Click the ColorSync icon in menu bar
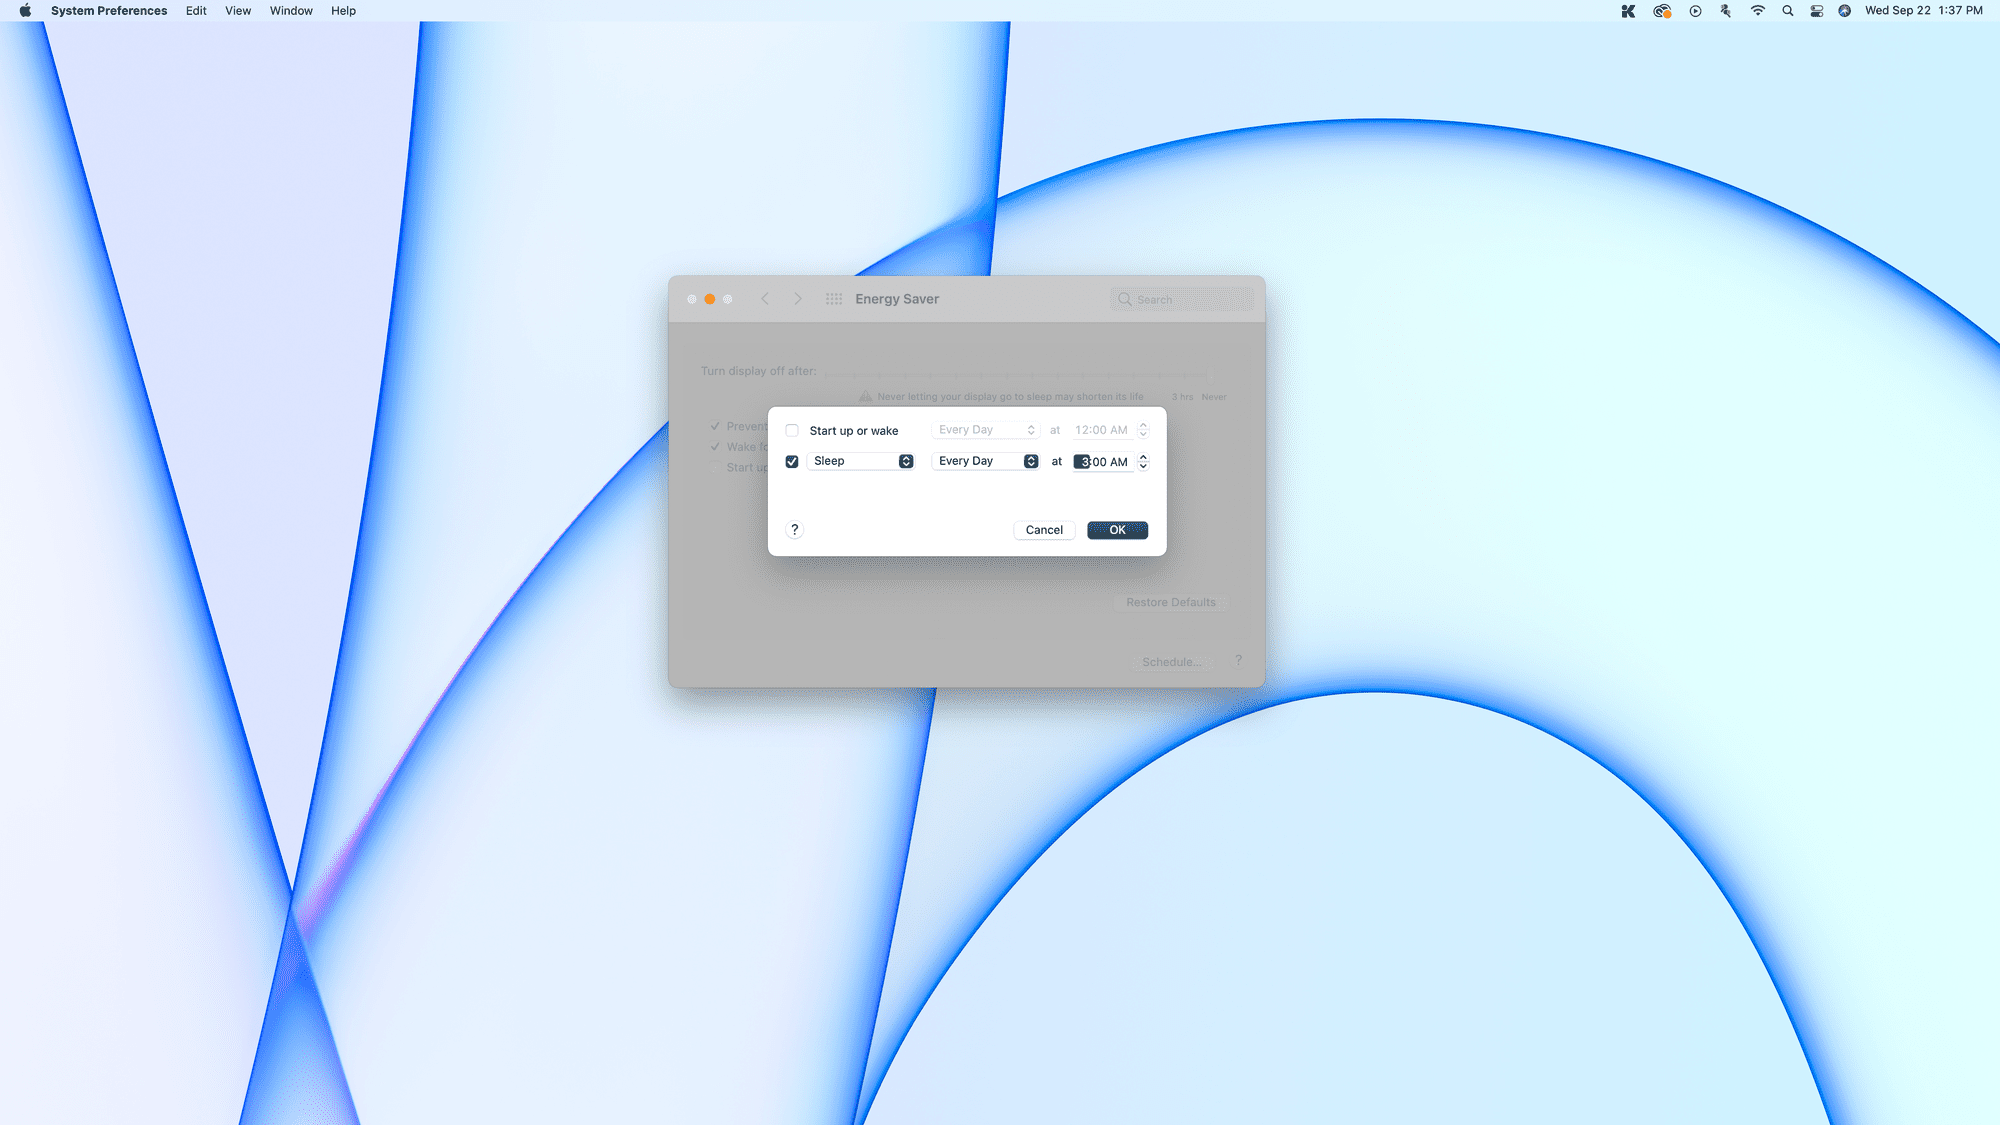 [x=1662, y=11]
